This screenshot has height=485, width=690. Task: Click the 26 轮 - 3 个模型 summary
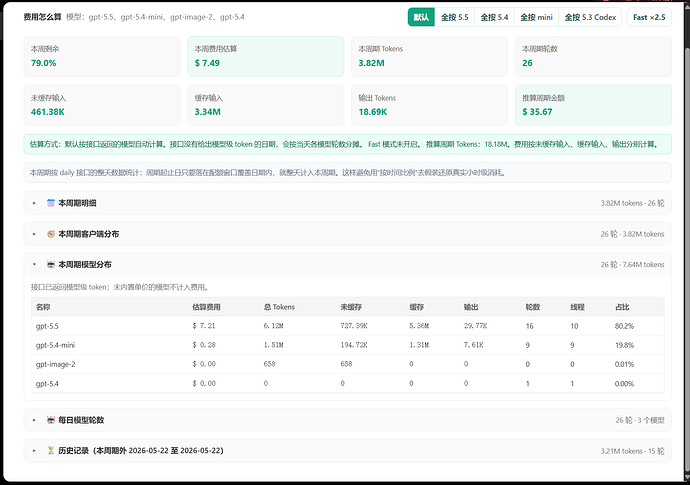pos(640,420)
